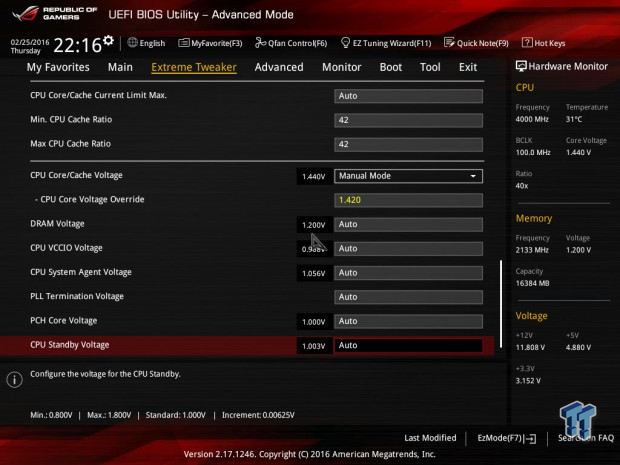Select the Extreme Tweaker tab

point(194,67)
